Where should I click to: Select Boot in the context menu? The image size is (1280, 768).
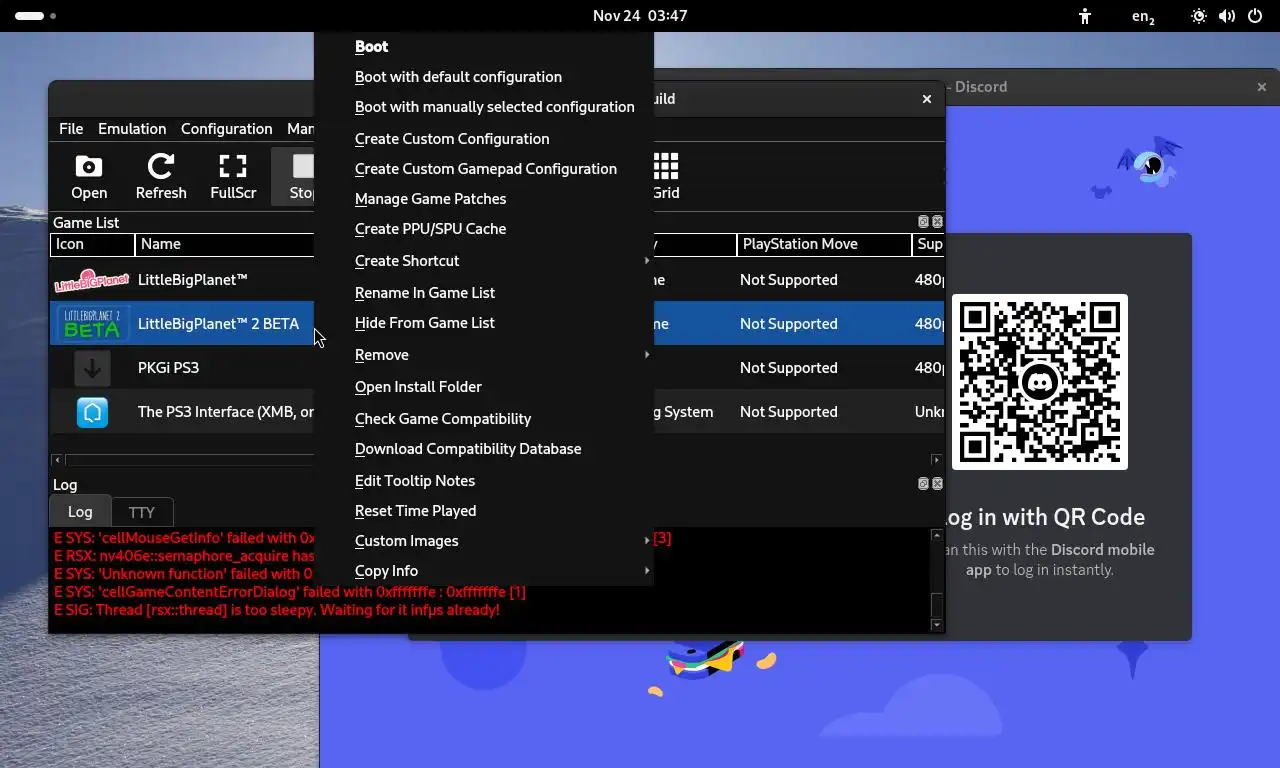click(x=484, y=46)
